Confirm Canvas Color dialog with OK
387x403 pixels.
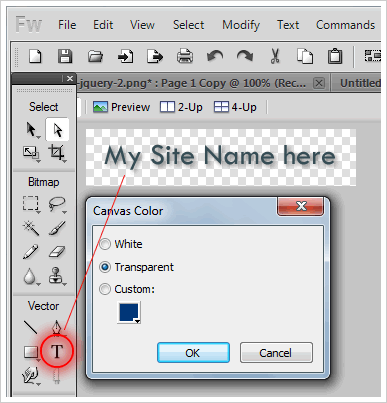coord(193,353)
